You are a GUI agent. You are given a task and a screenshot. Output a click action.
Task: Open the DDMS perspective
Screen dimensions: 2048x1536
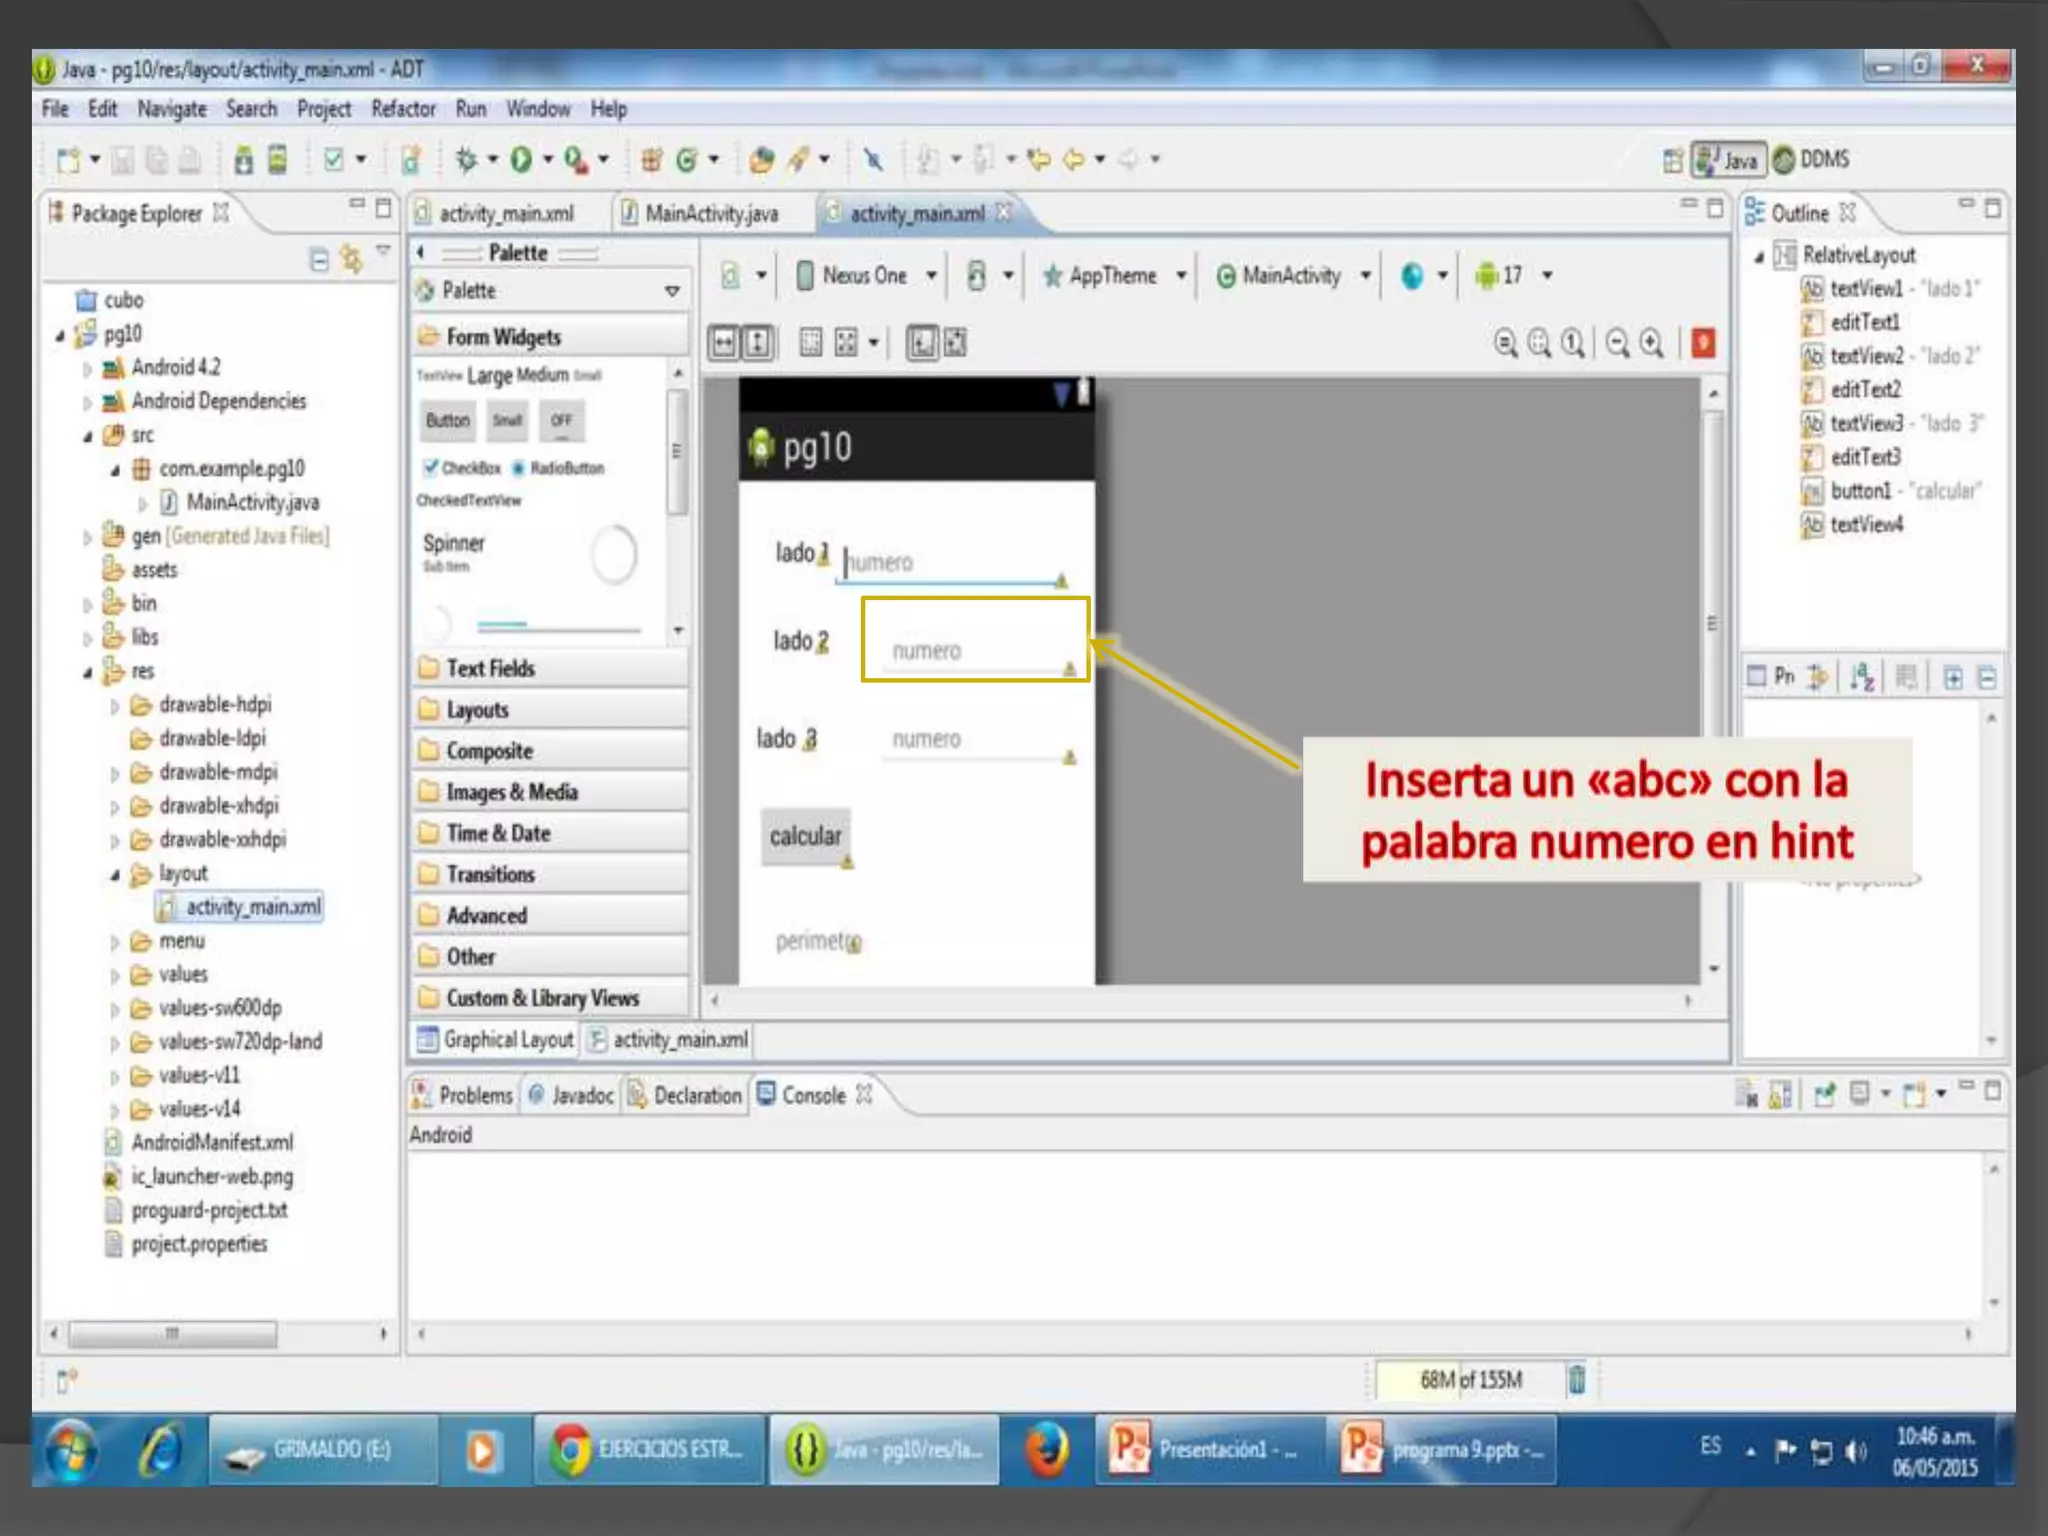pyautogui.click(x=1812, y=160)
